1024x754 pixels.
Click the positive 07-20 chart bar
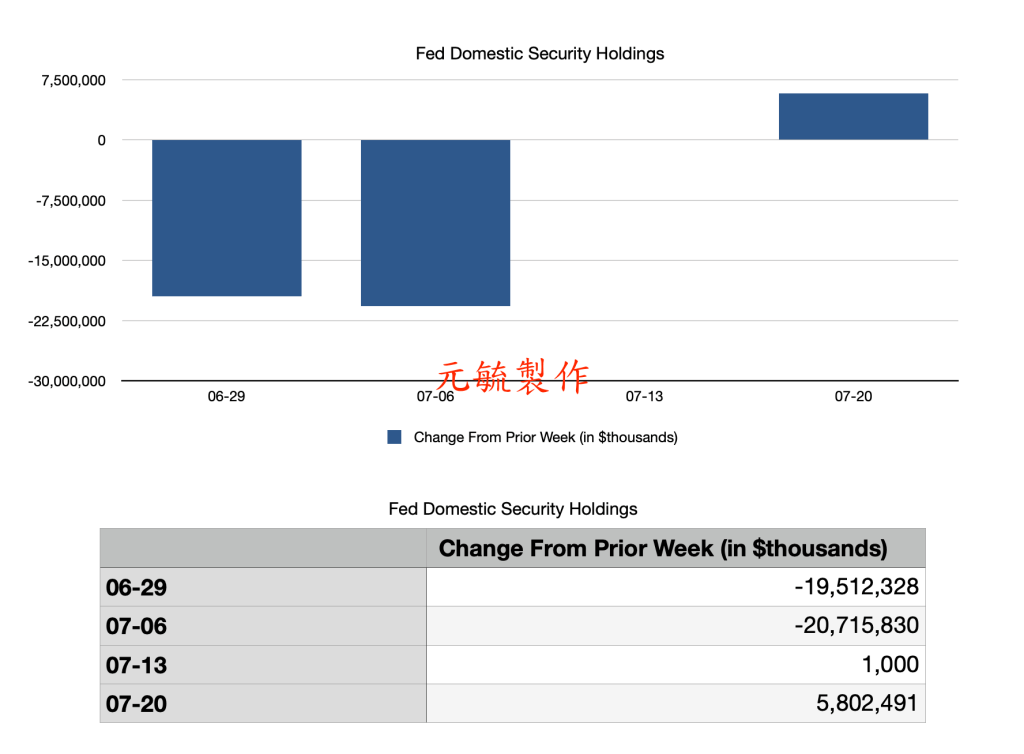coord(853,116)
